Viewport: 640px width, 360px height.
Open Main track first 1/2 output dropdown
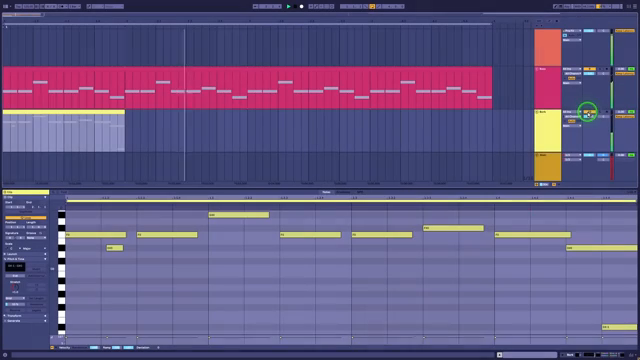pos(572,155)
